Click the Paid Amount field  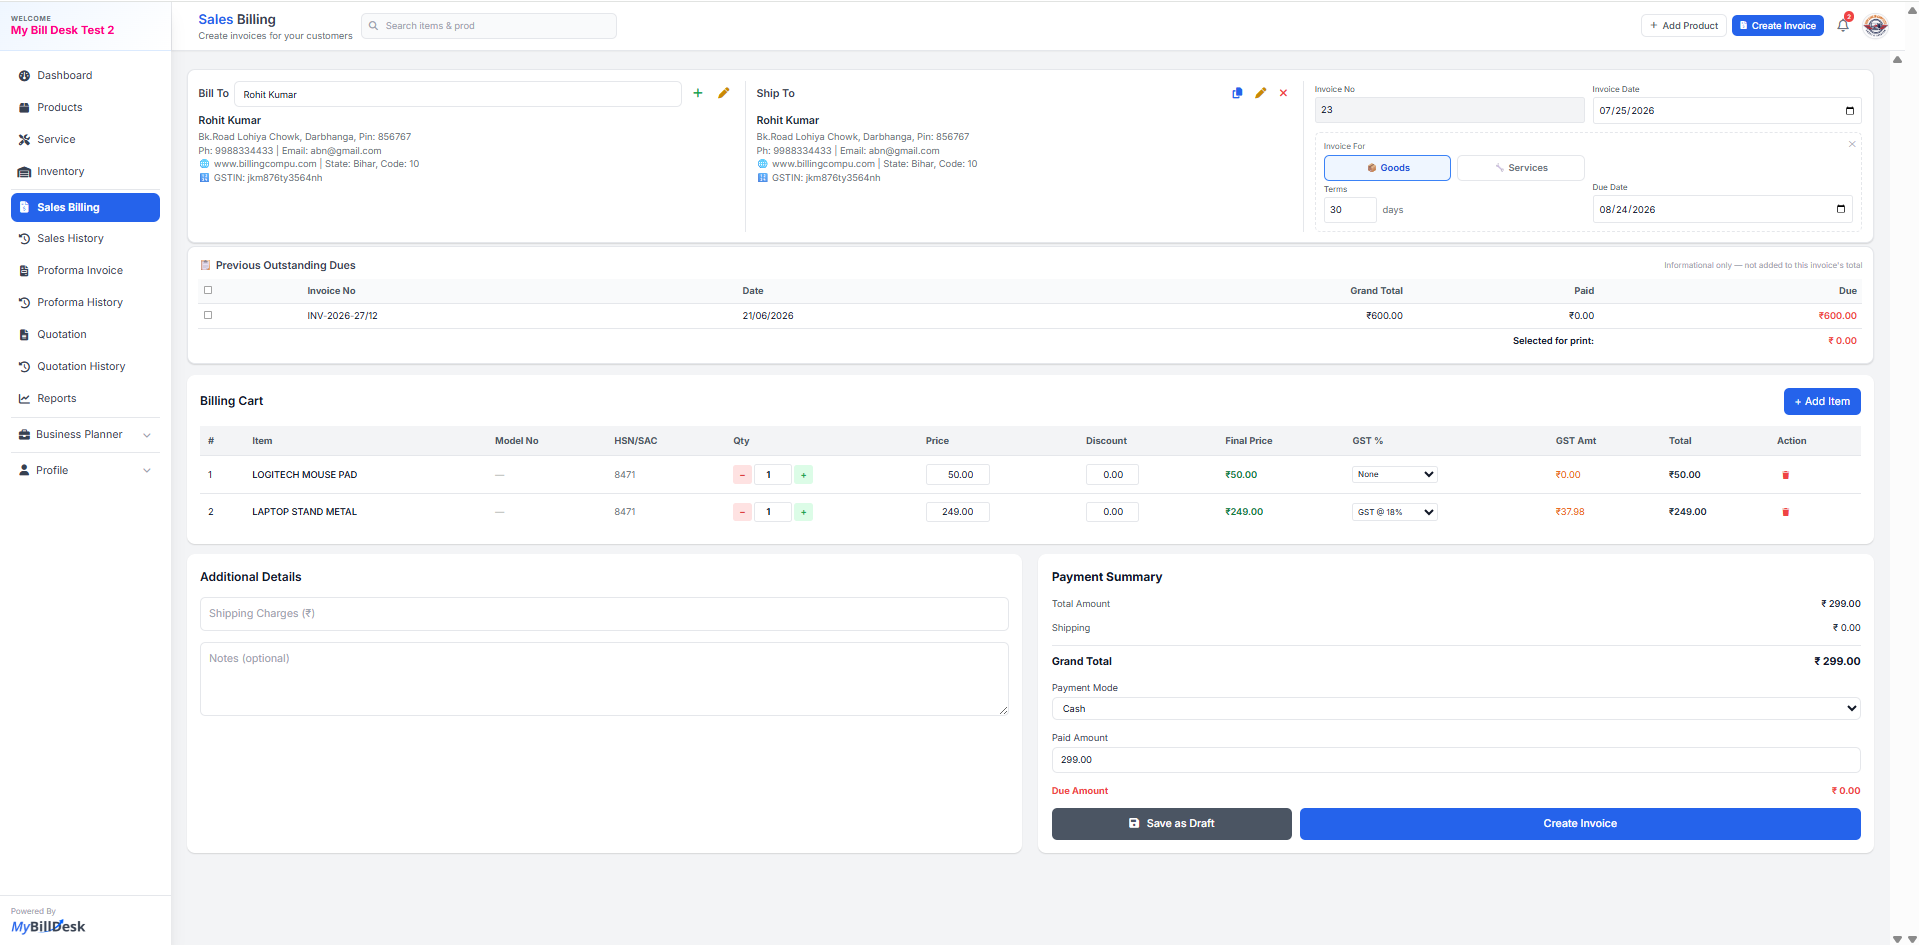[1456, 760]
